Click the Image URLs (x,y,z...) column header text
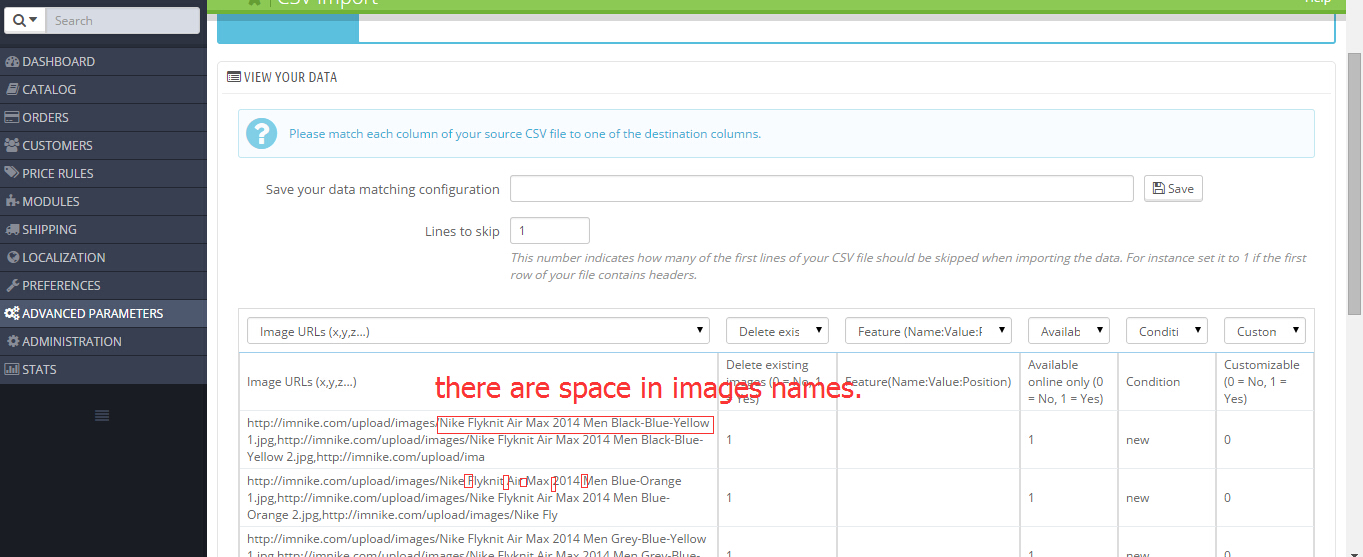 click(x=302, y=382)
